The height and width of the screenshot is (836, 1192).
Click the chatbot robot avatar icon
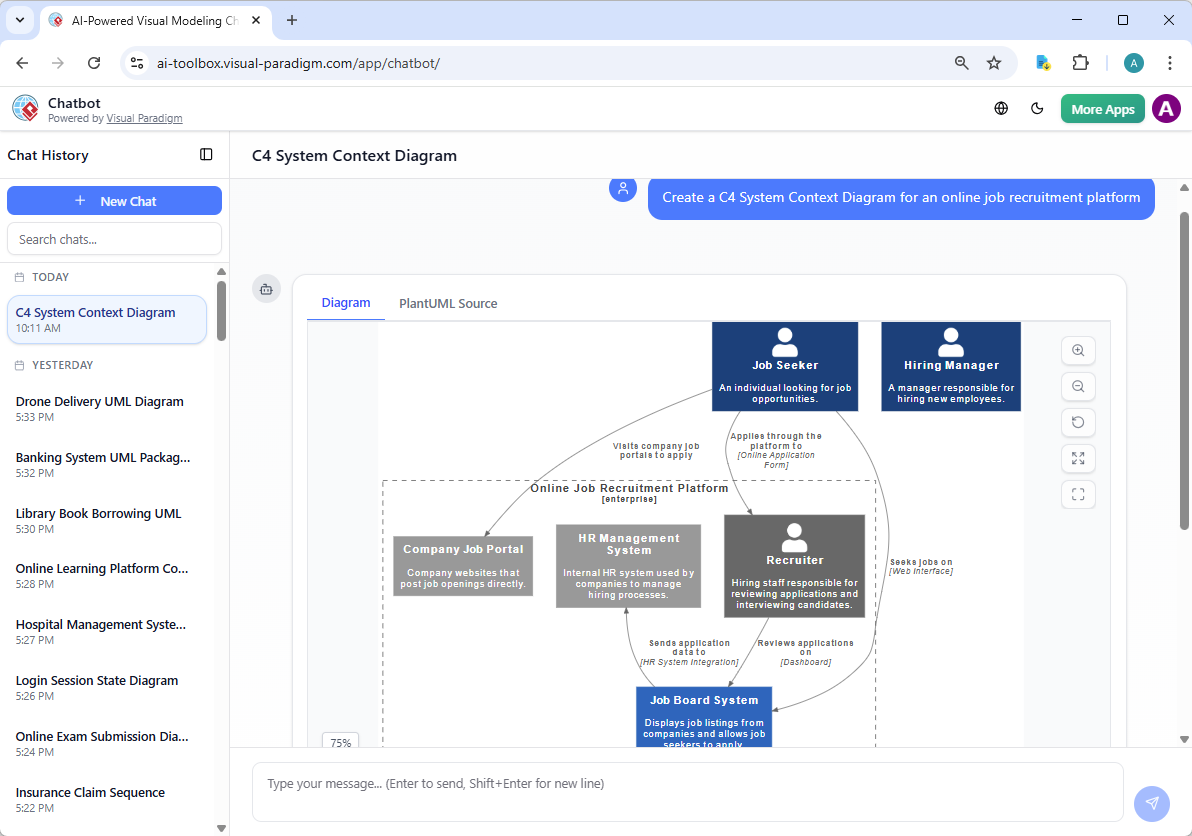point(266,288)
